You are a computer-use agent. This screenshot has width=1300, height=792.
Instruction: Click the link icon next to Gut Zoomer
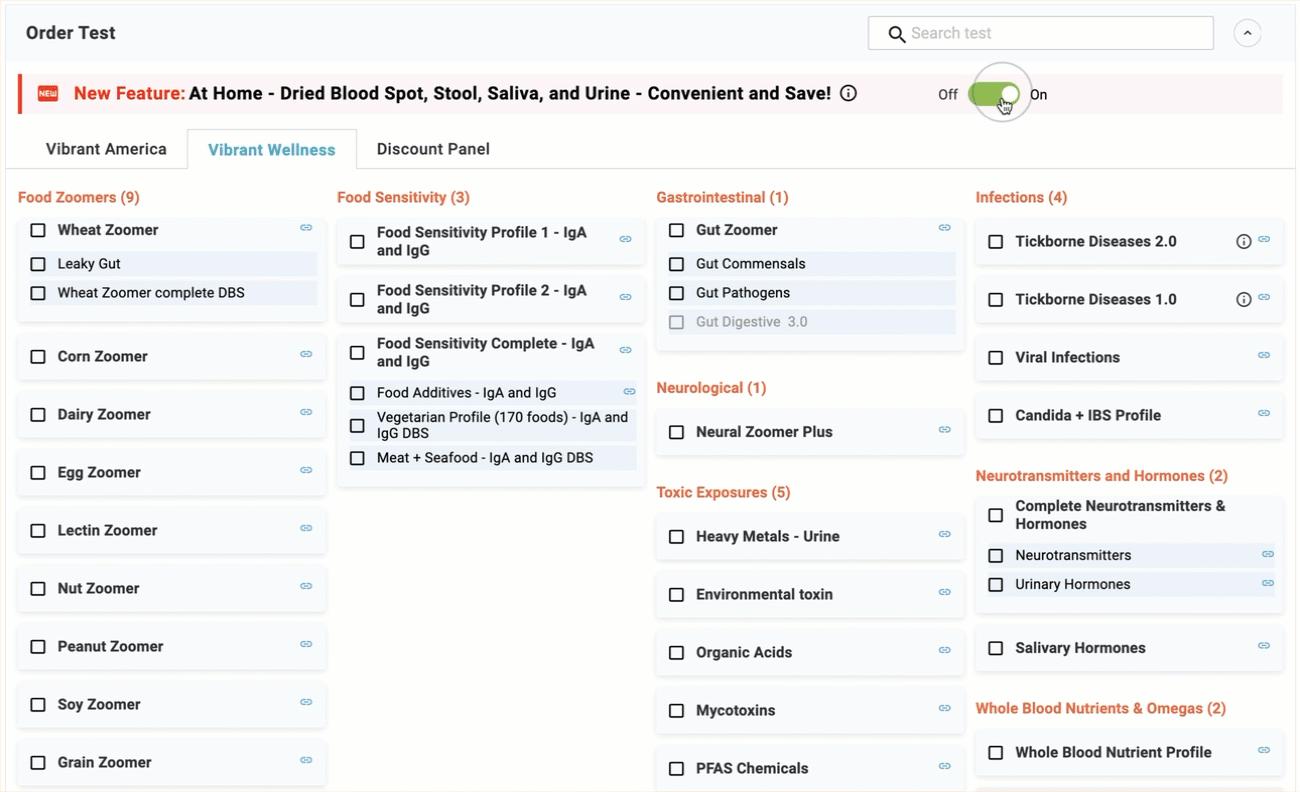point(944,228)
